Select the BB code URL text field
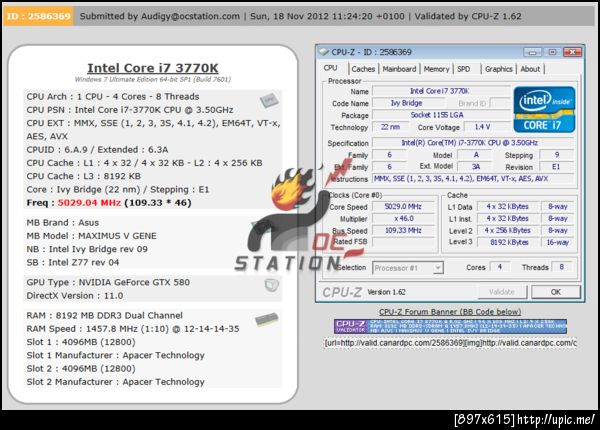 [x=450, y=343]
